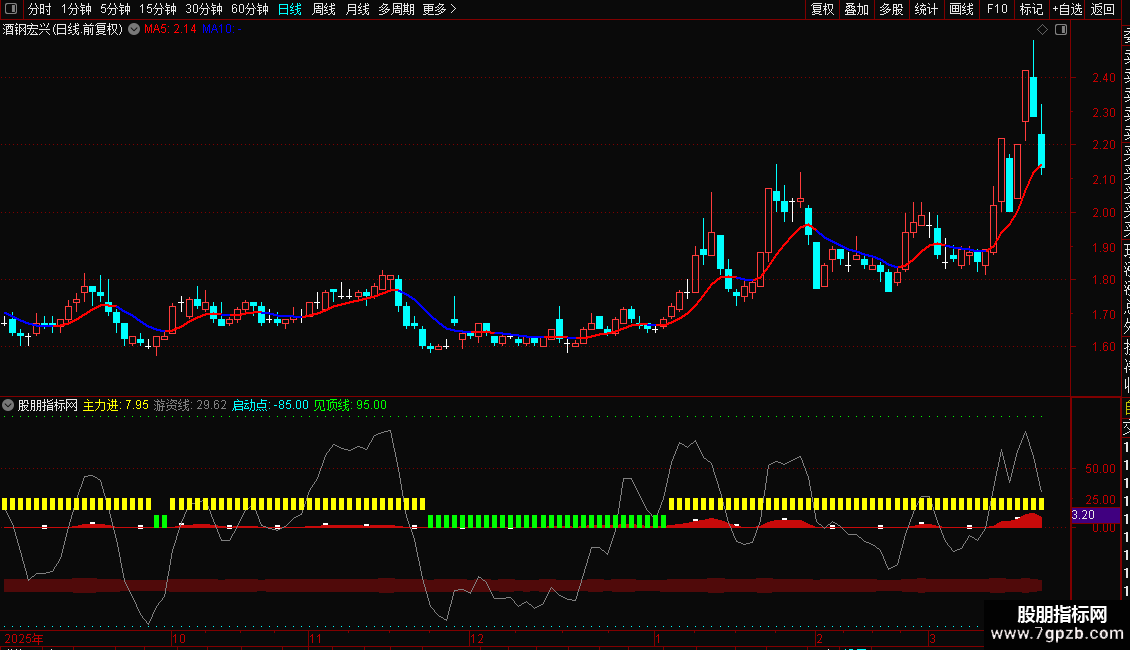Toggle 多股 multi-stock view
1130x650 pixels.
coord(891,9)
